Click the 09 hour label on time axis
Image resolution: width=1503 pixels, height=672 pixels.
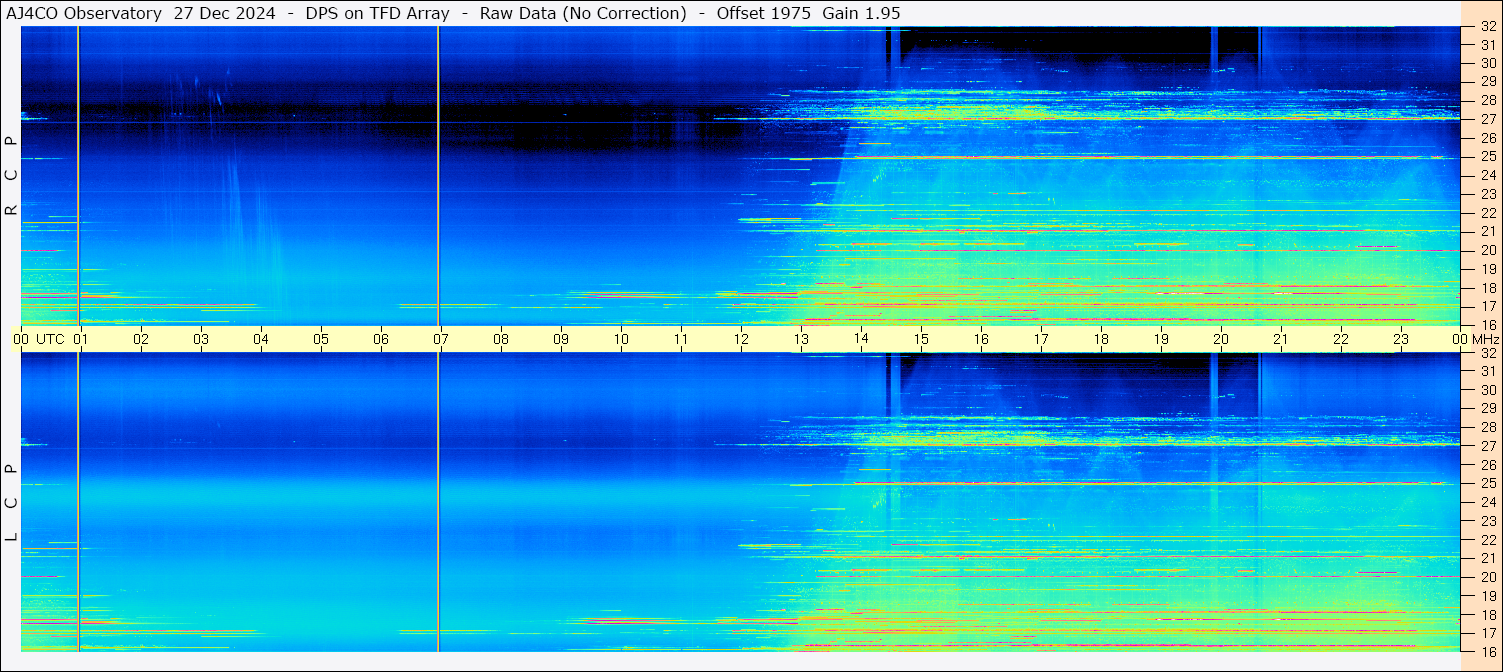click(x=561, y=339)
